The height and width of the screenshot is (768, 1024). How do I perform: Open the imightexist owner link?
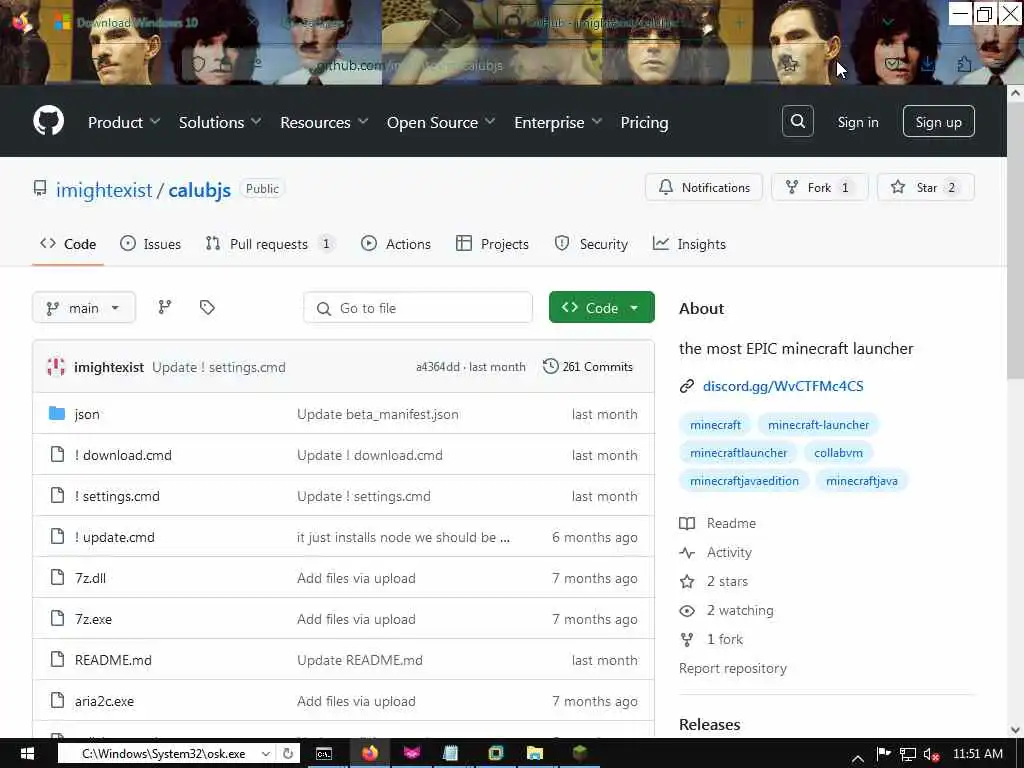[104, 190]
